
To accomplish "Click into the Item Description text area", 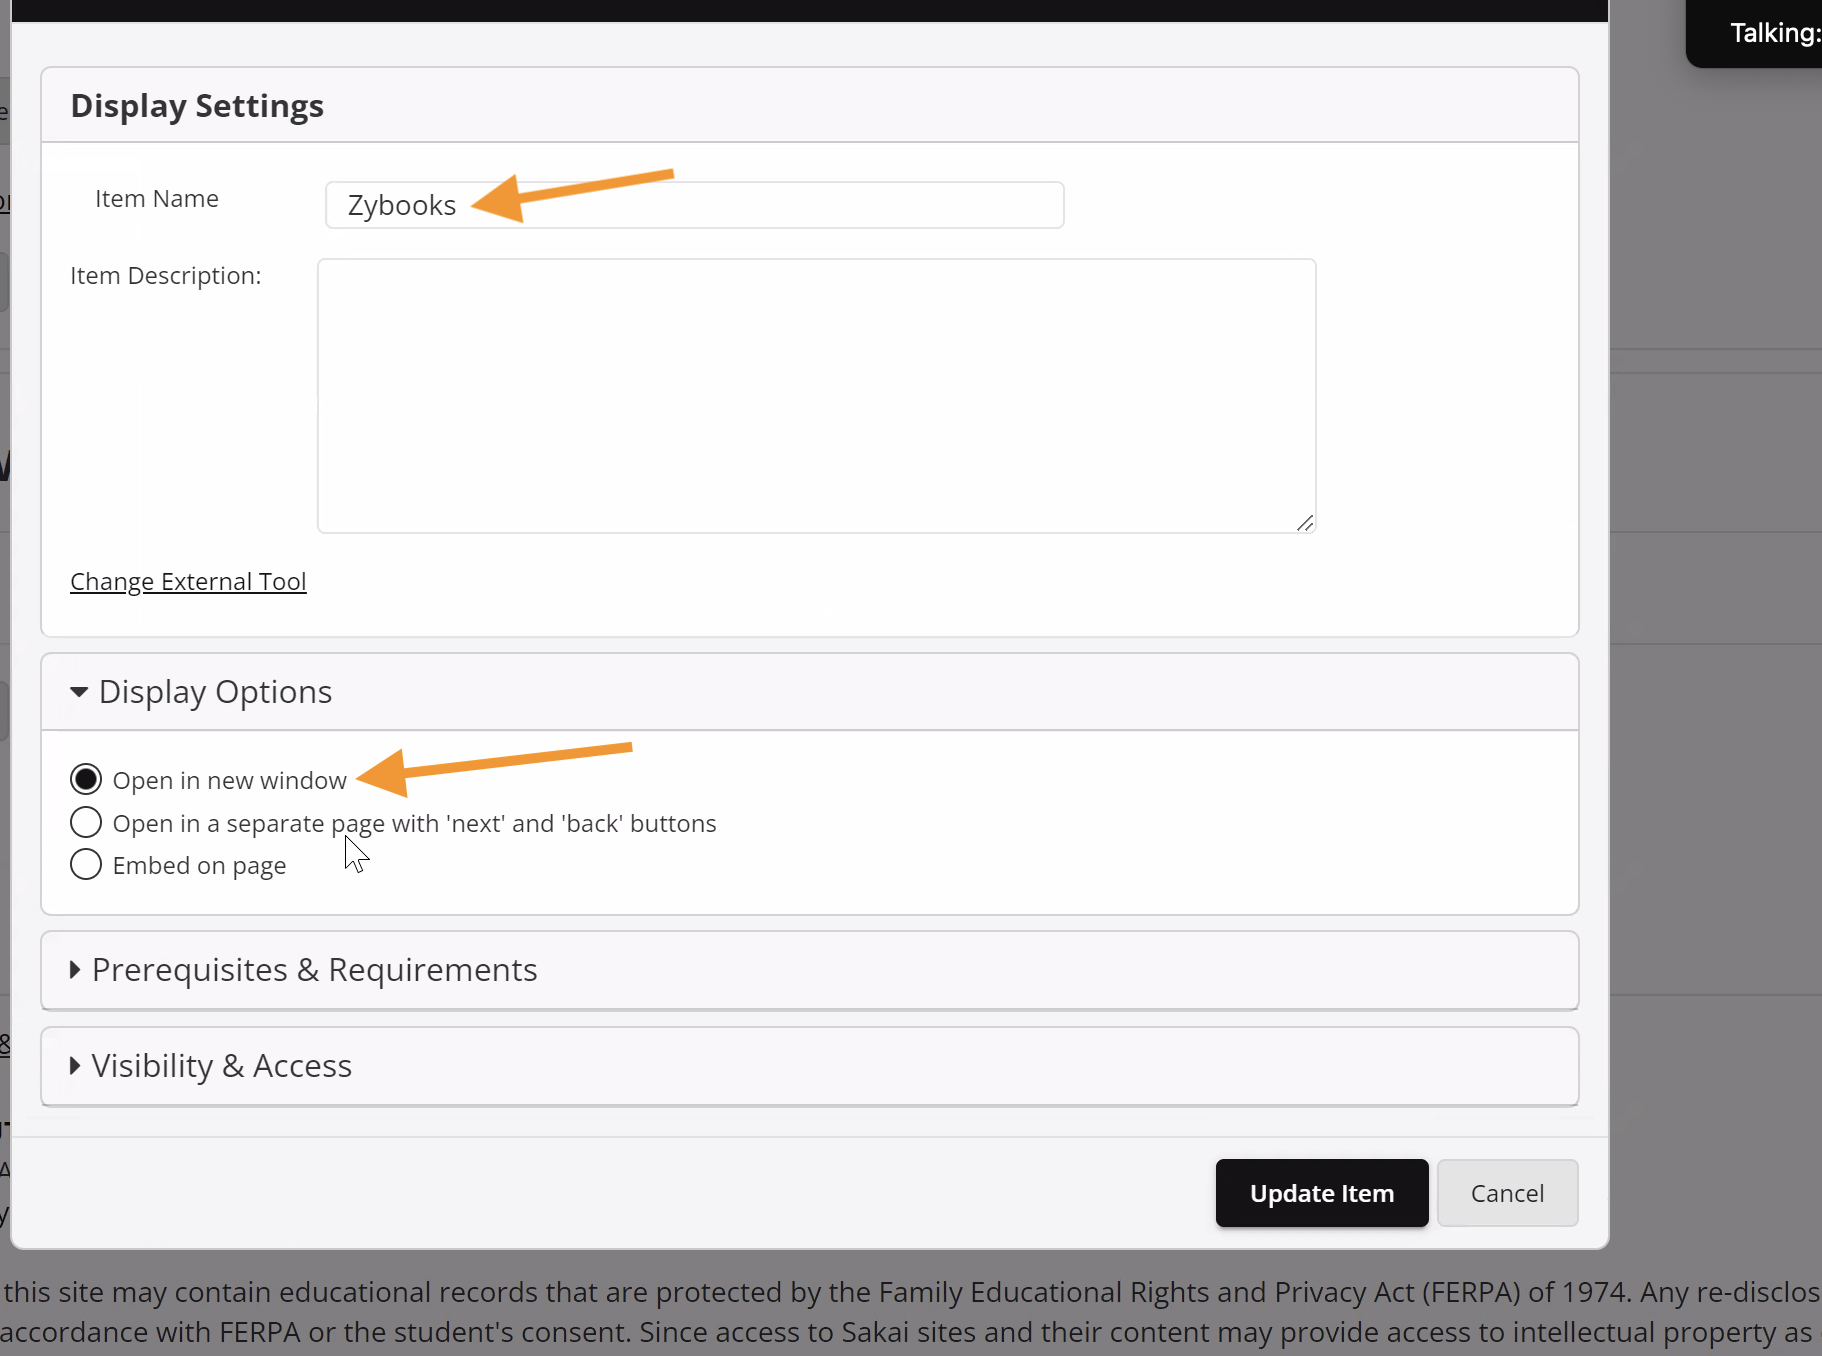I will pos(816,396).
